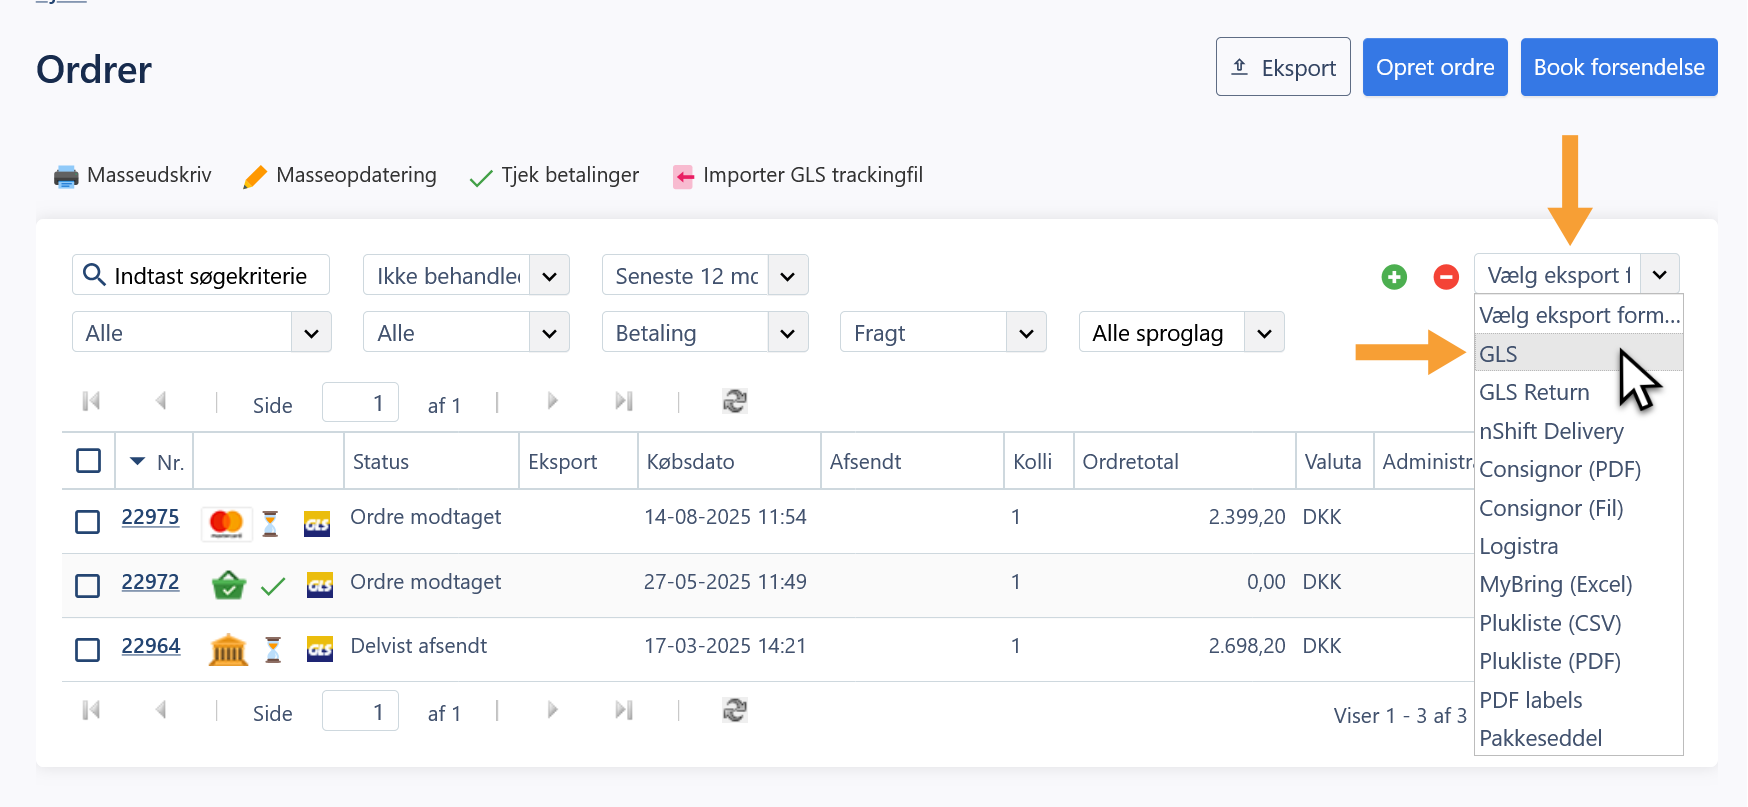Click the Importer GLS trackingfil icon
Screen dimensions: 1748x807
(683, 177)
